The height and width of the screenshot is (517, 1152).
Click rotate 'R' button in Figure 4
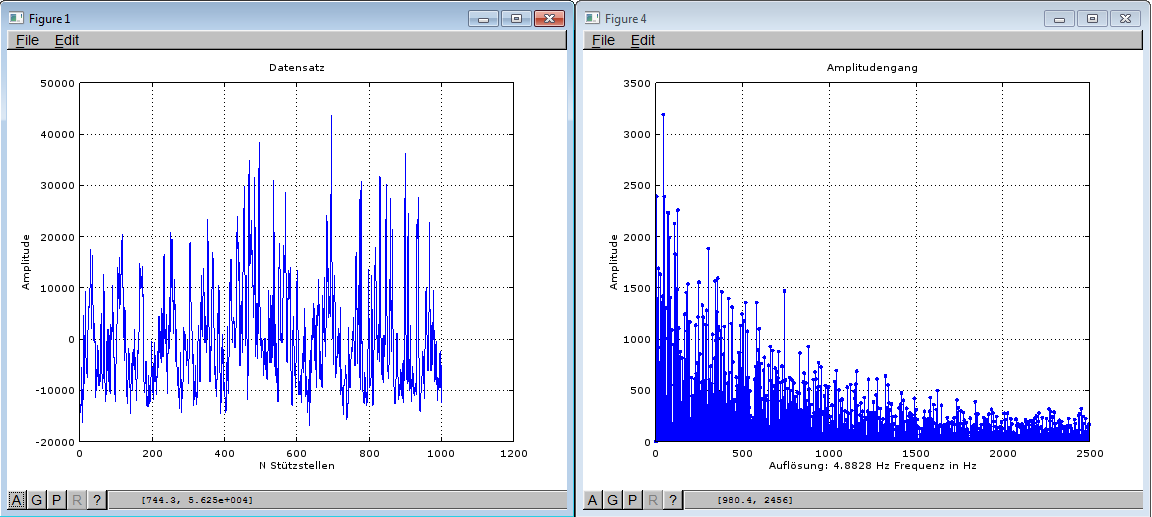653,500
